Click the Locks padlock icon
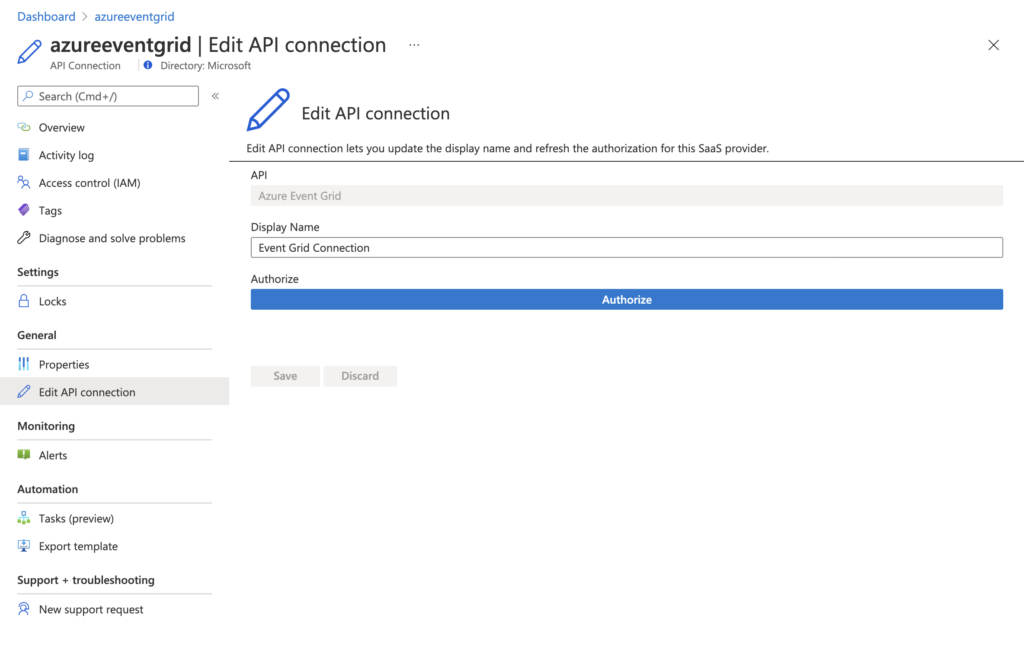The height and width of the screenshot is (654, 1024). click(x=24, y=301)
